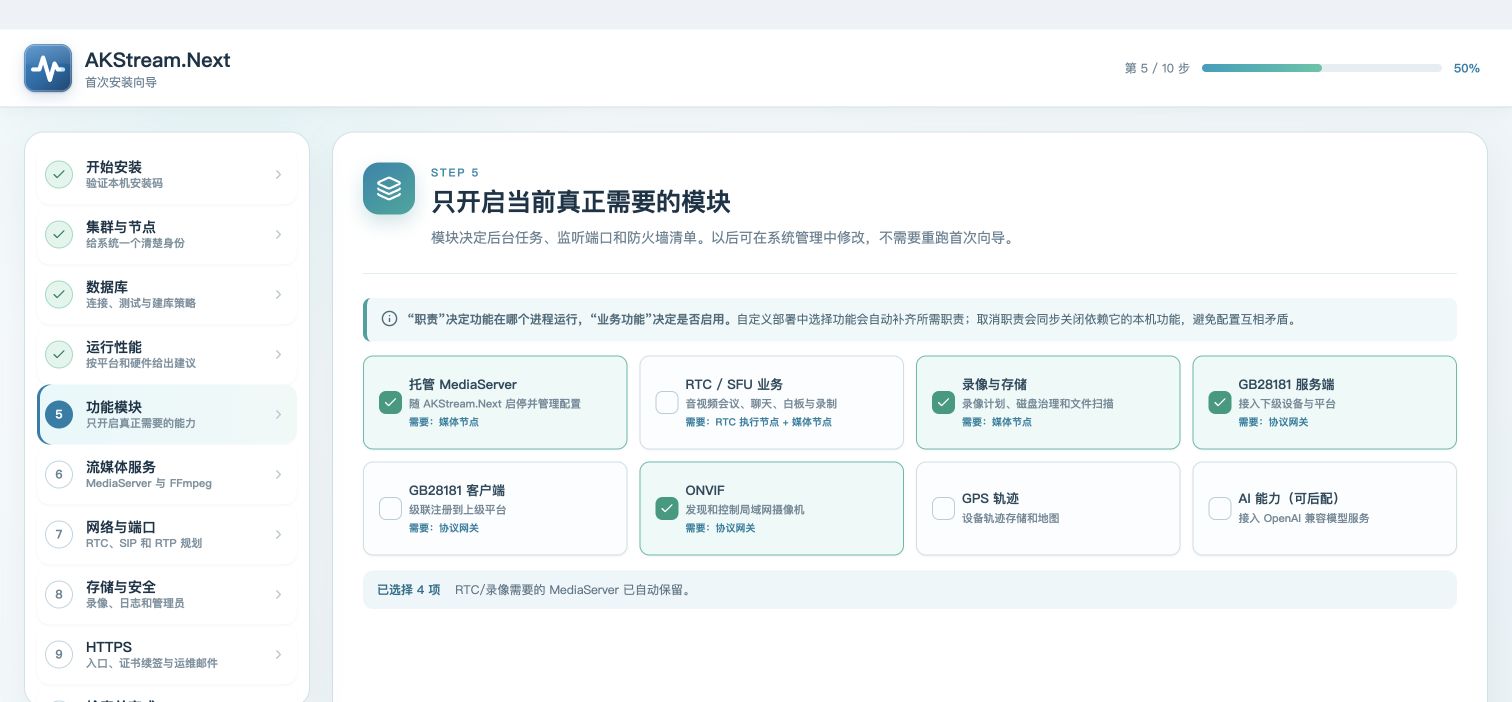Viewport: 1512px width, 702px height.
Task: Open the 运行性能 step
Action: (x=167, y=354)
